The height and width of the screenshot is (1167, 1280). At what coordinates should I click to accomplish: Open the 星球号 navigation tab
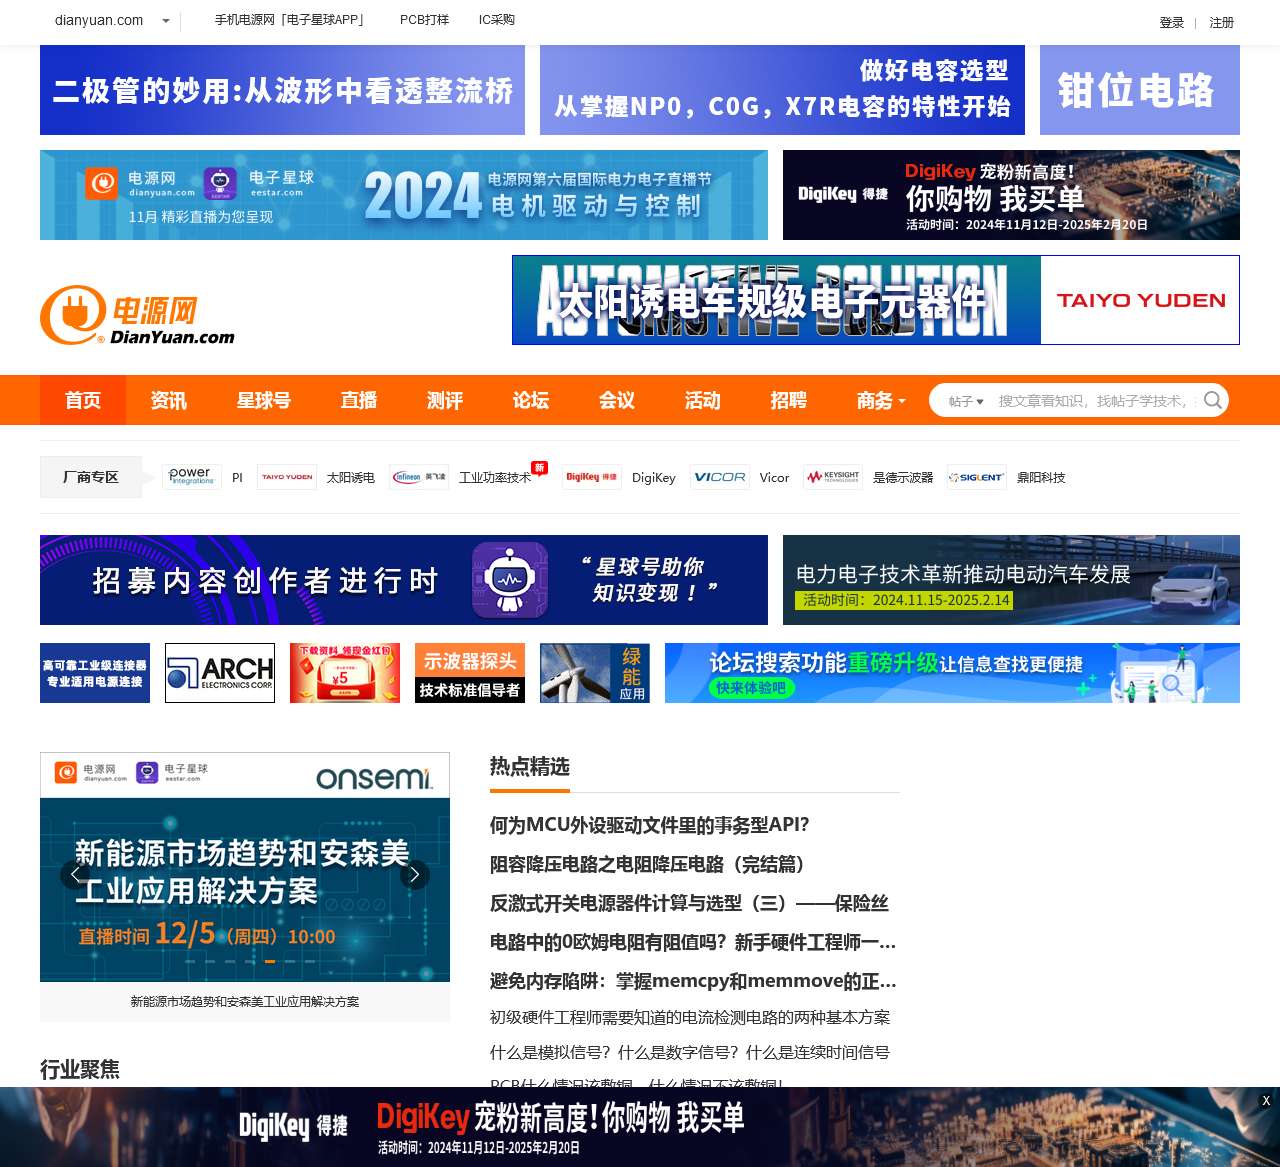pyautogui.click(x=264, y=400)
